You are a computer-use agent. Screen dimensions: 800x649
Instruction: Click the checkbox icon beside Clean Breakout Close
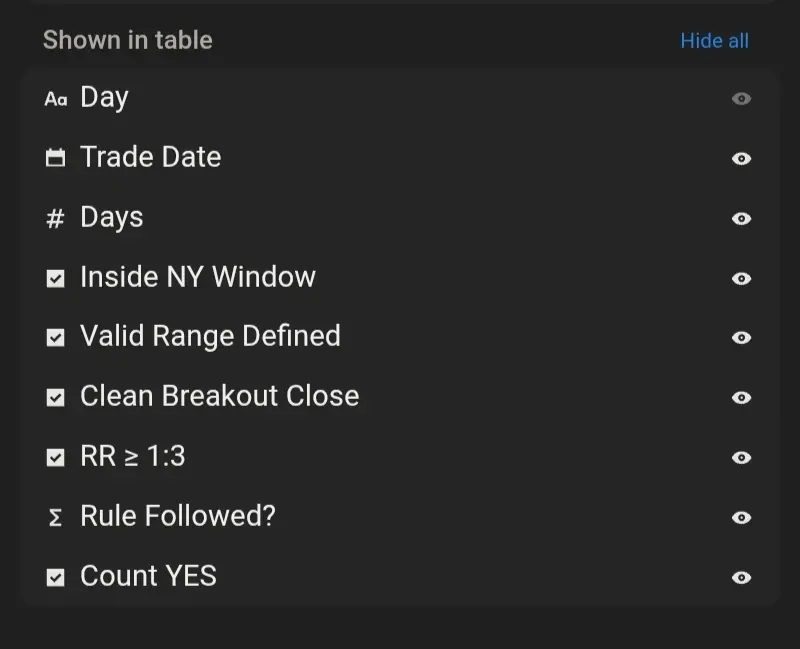point(56,397)
